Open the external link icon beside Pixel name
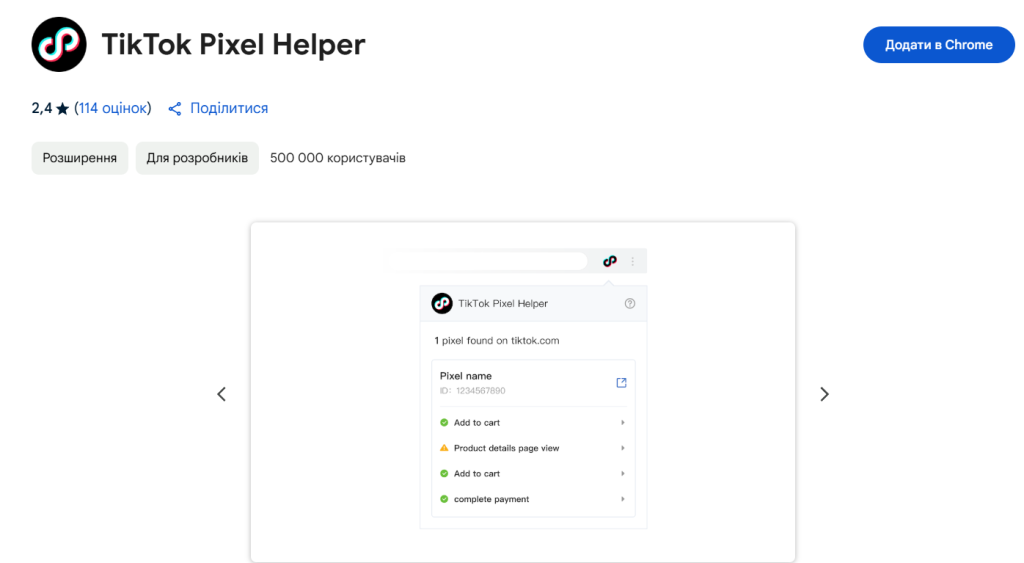This screenshot has width=1024, height=563. point(621,383)
